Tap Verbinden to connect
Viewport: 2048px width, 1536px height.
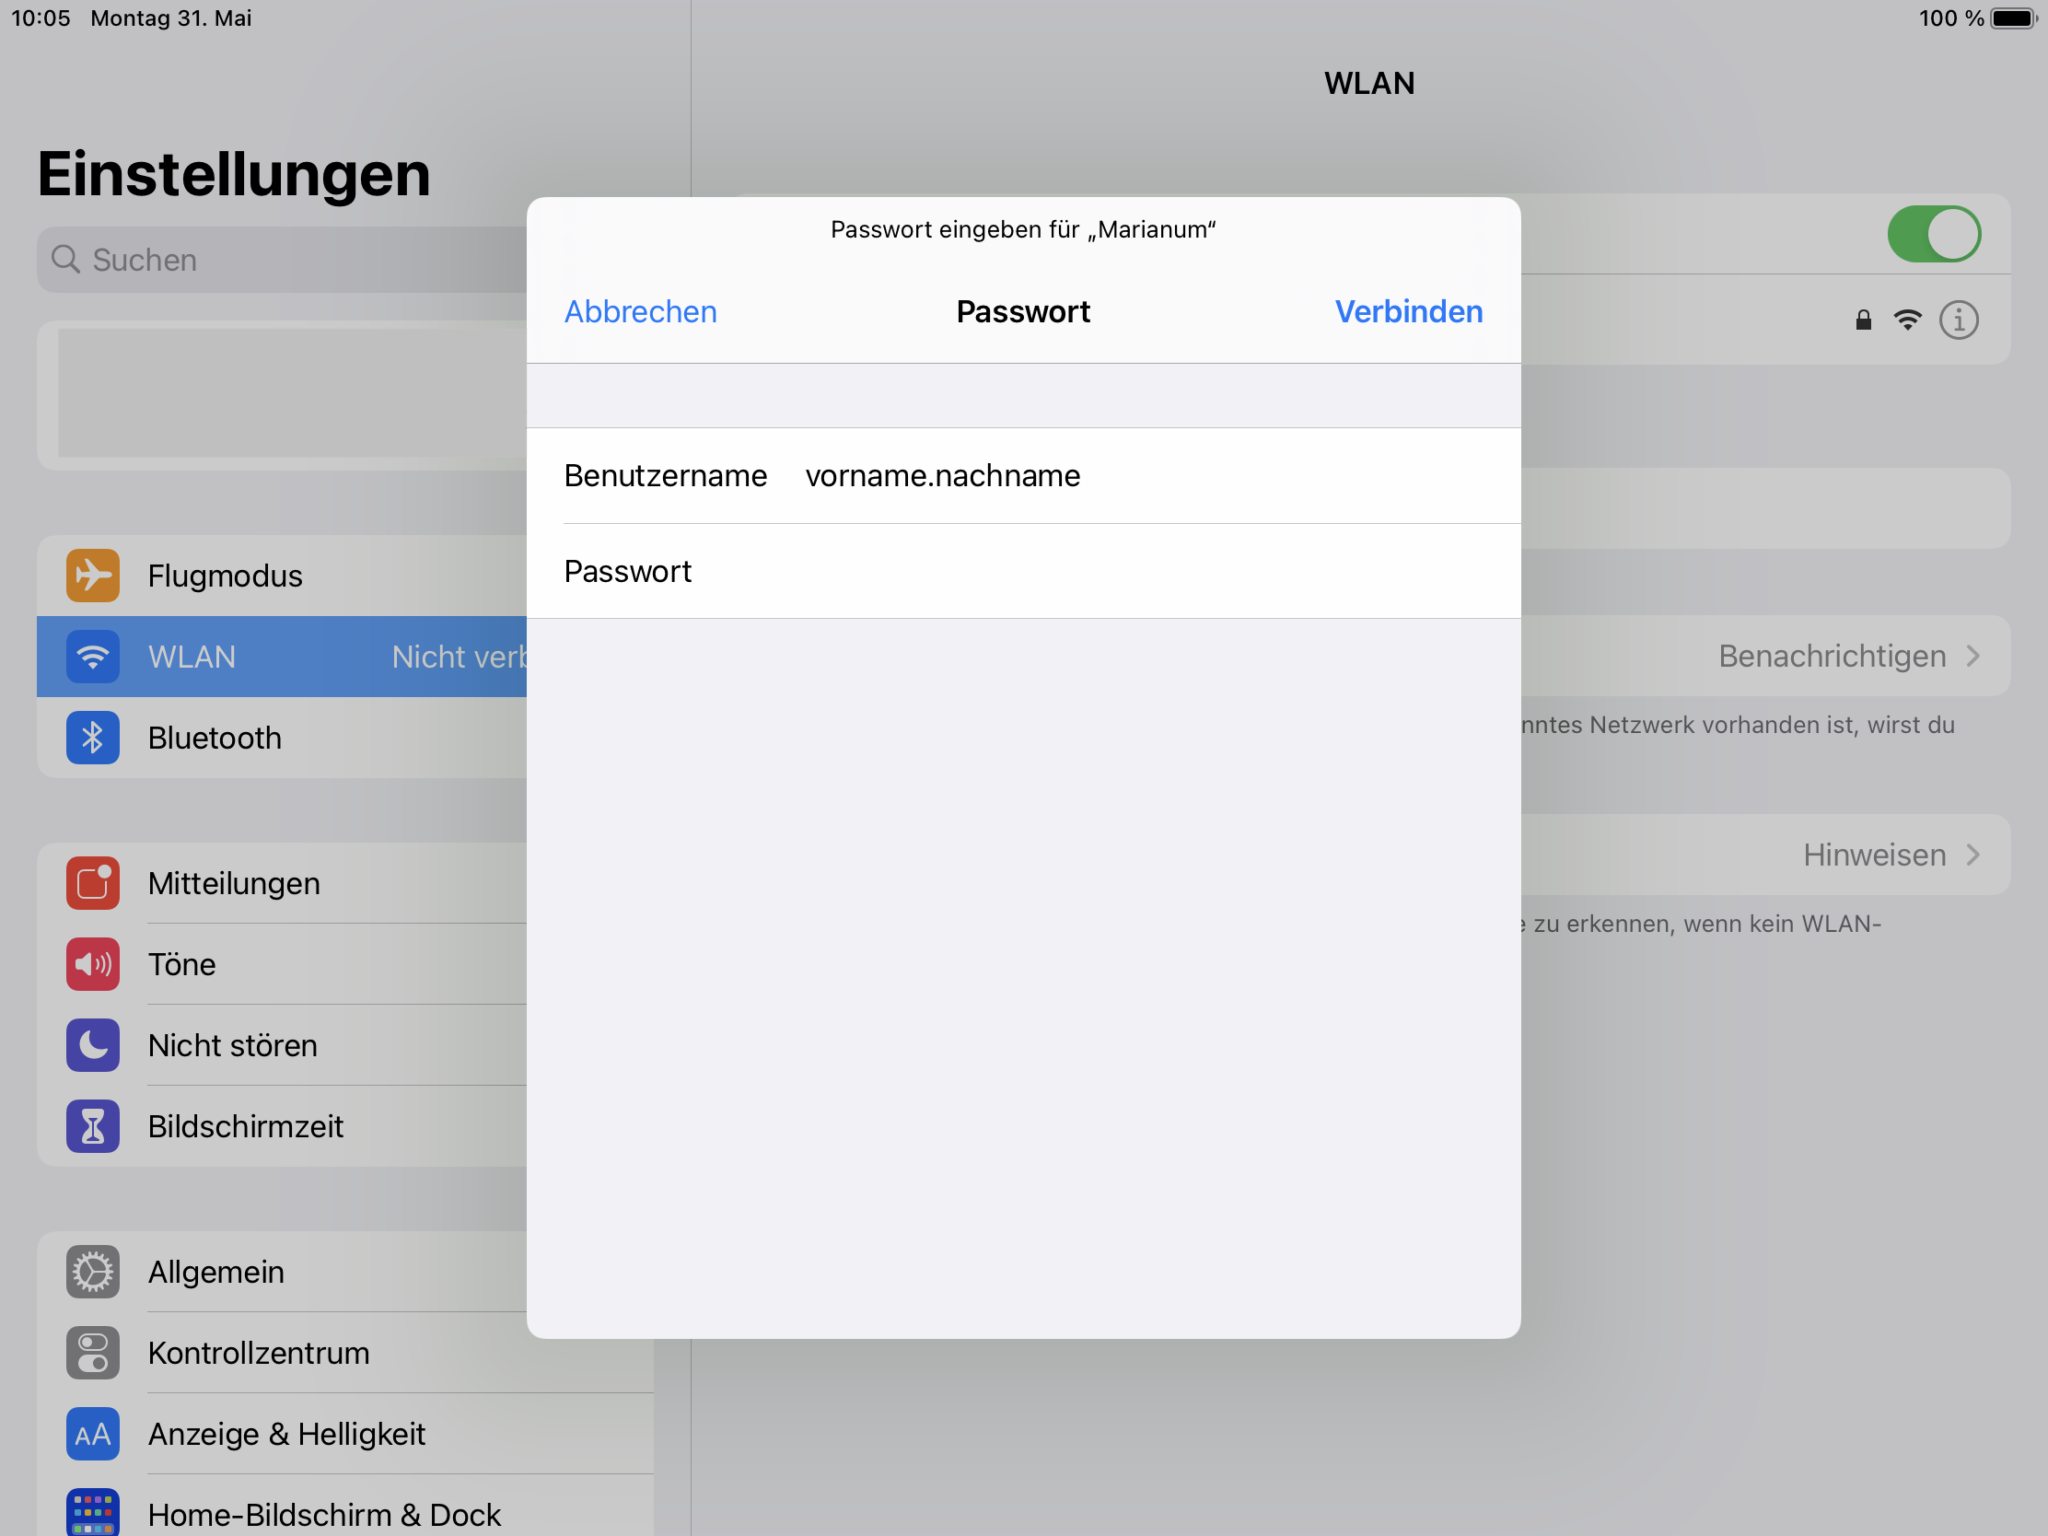pyautogui.click(x=1408, y=312)
